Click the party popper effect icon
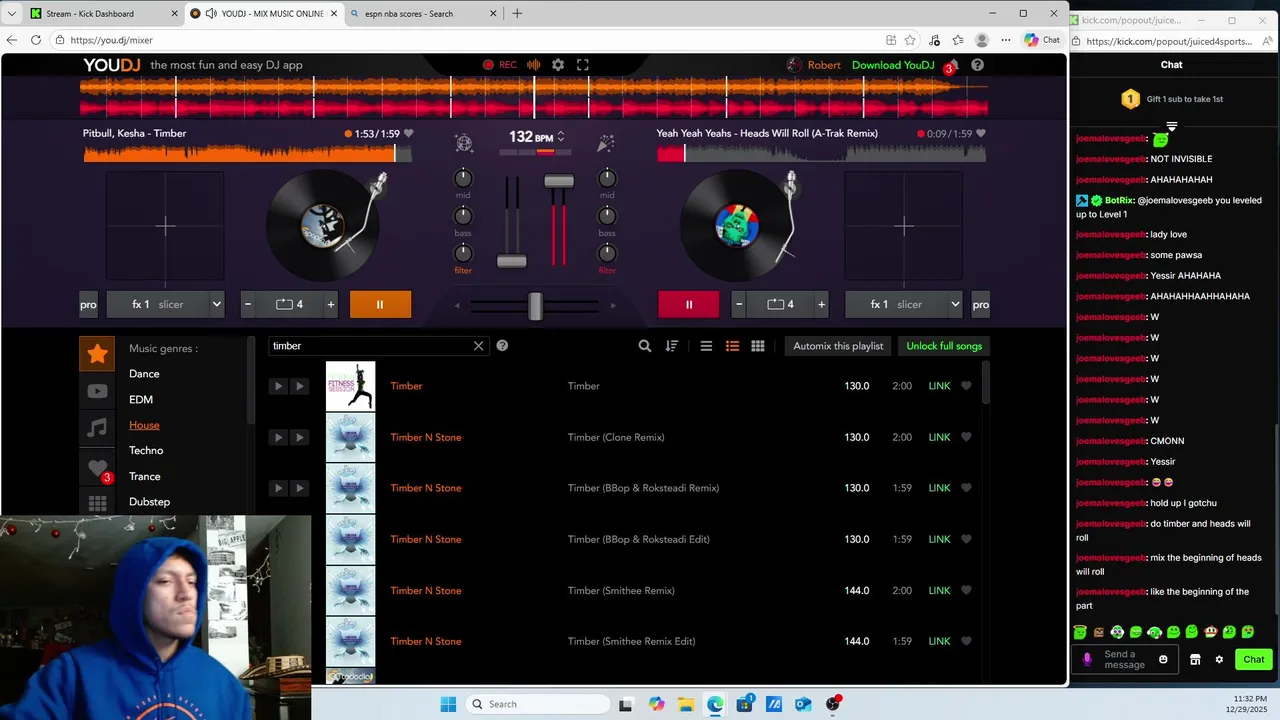This screenshot has width=1280, height=720. pos(606,143)
